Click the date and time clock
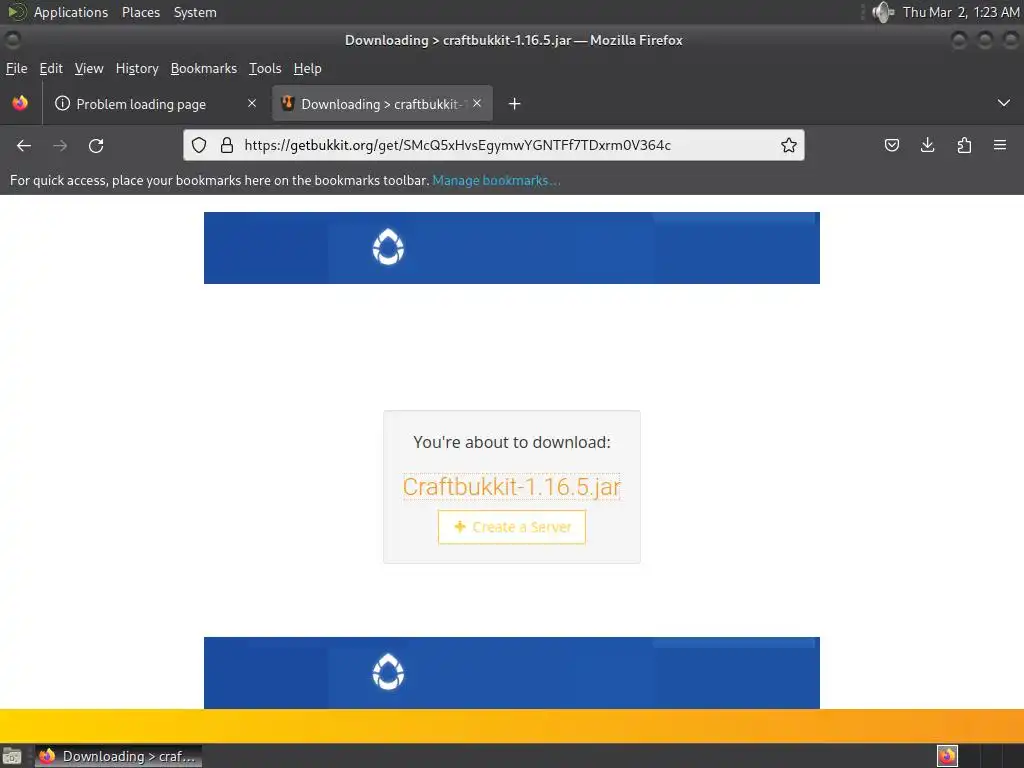The image size is (1024, 768). 961,12
